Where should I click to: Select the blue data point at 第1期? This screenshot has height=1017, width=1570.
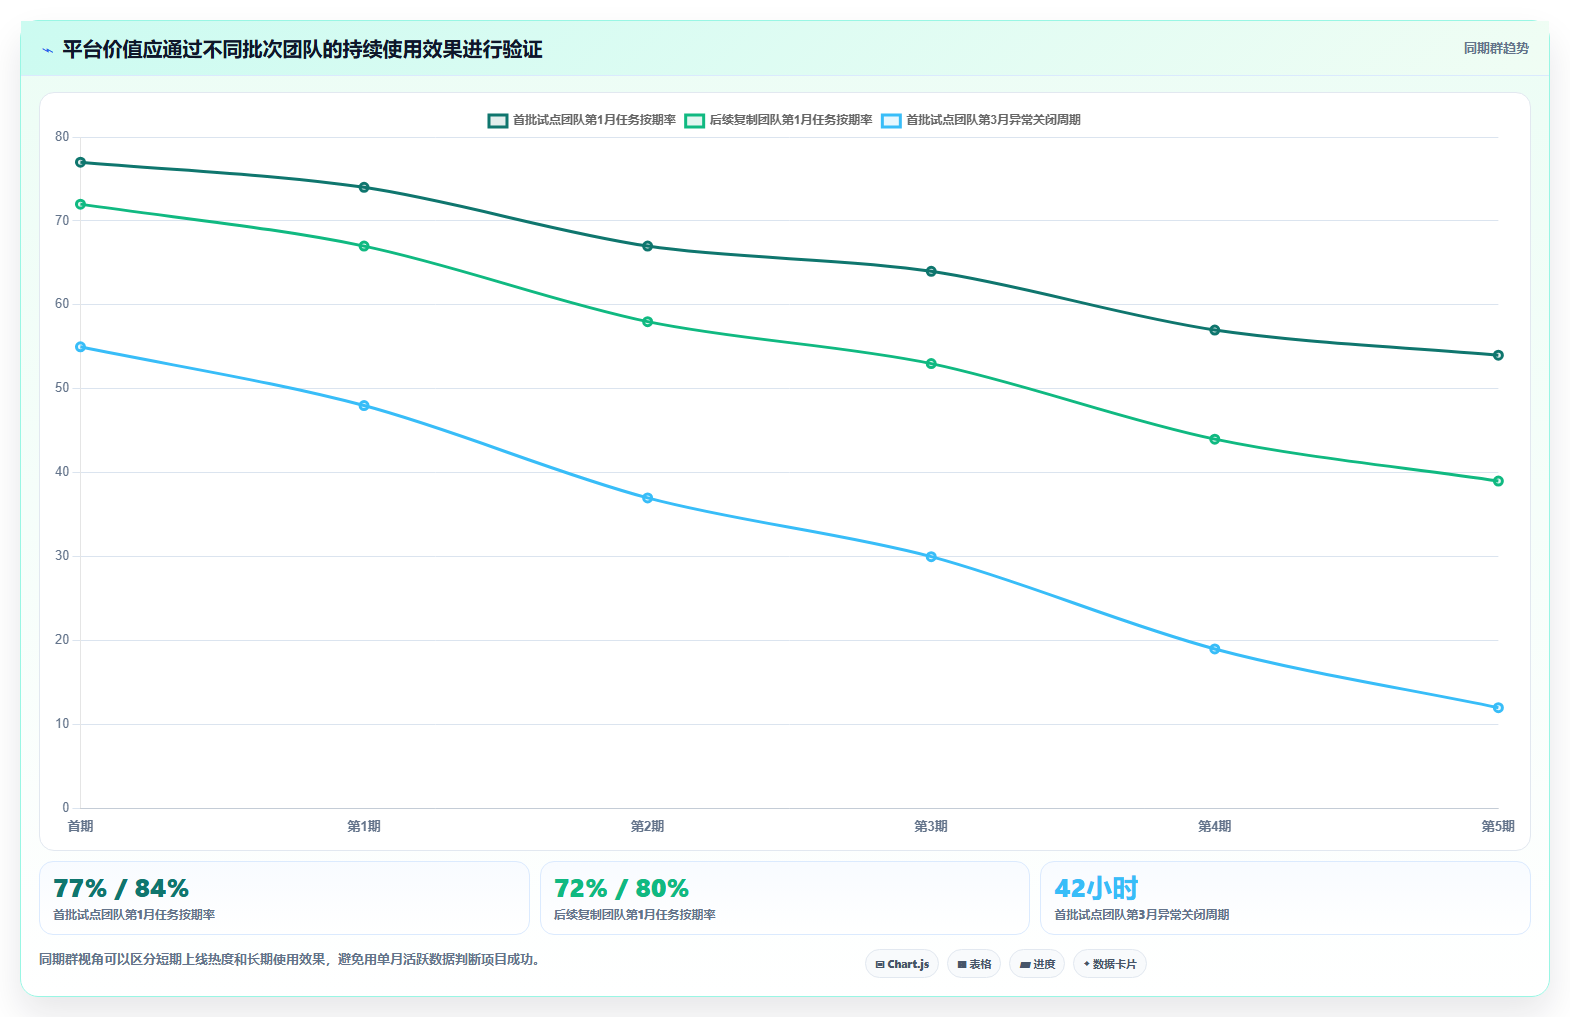(x=364, y=405)
